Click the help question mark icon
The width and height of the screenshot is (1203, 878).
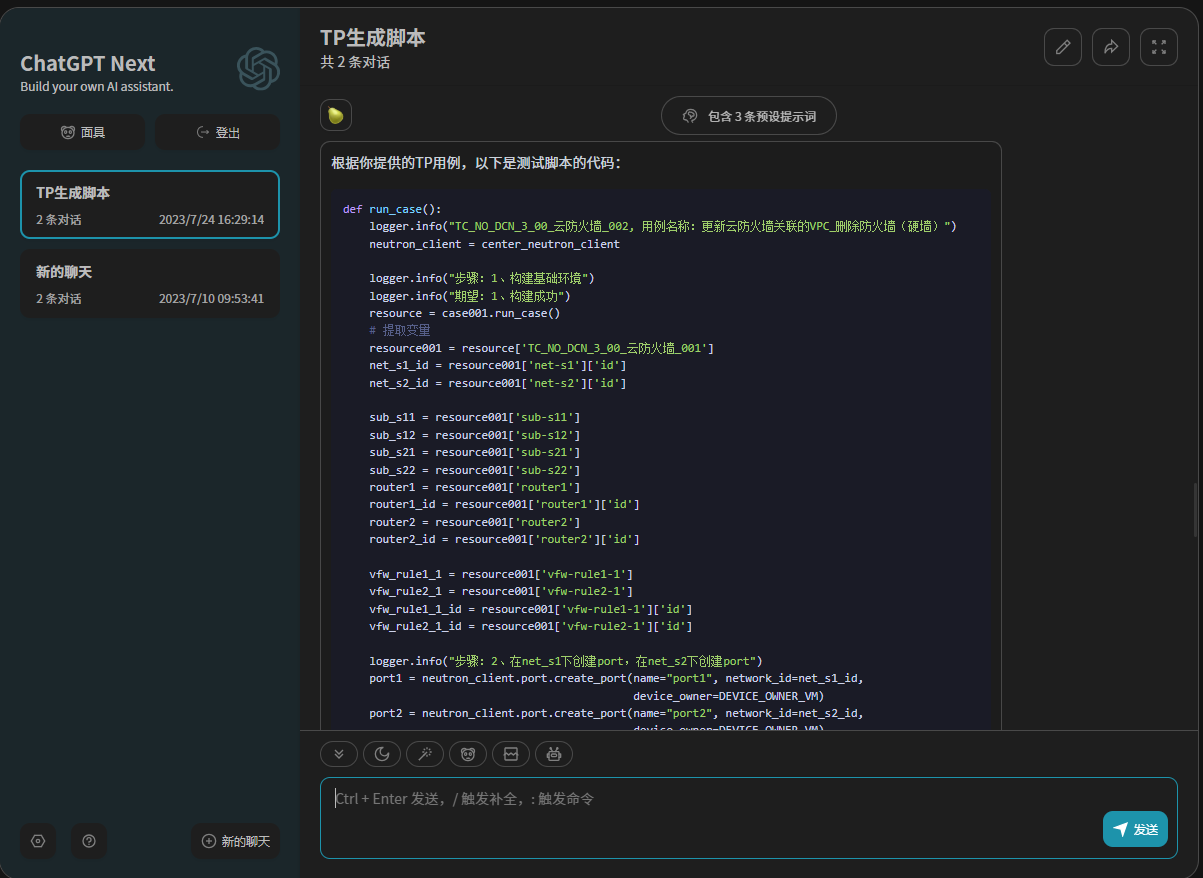(x=89, y=841)
